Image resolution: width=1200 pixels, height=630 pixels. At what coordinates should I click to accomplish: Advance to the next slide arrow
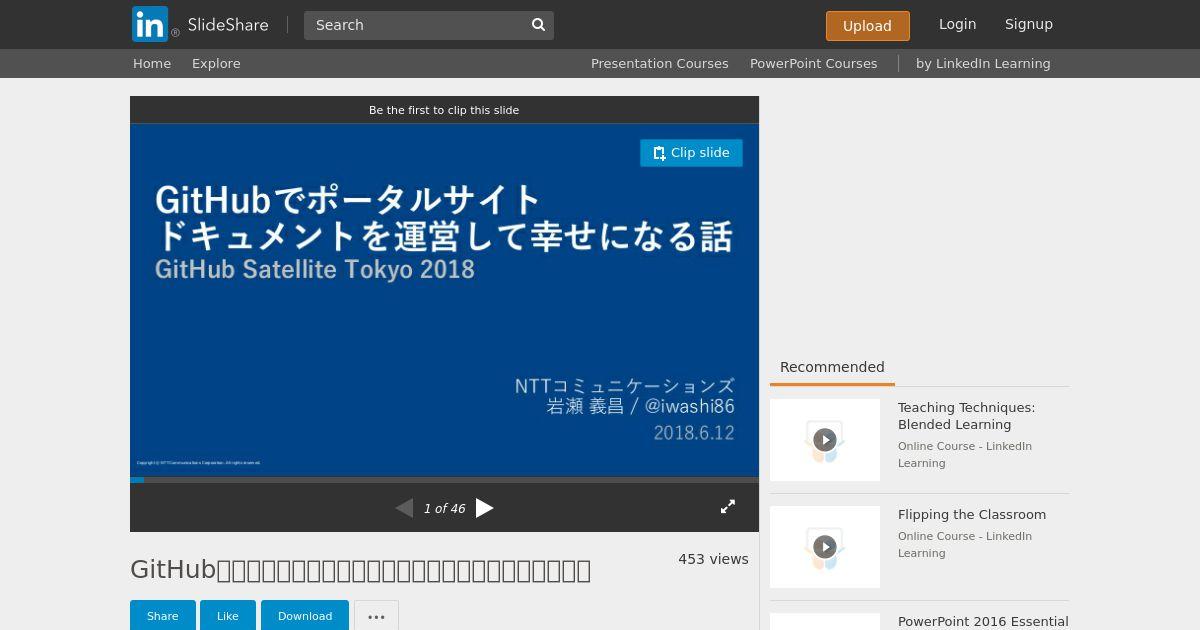[484, 508]
